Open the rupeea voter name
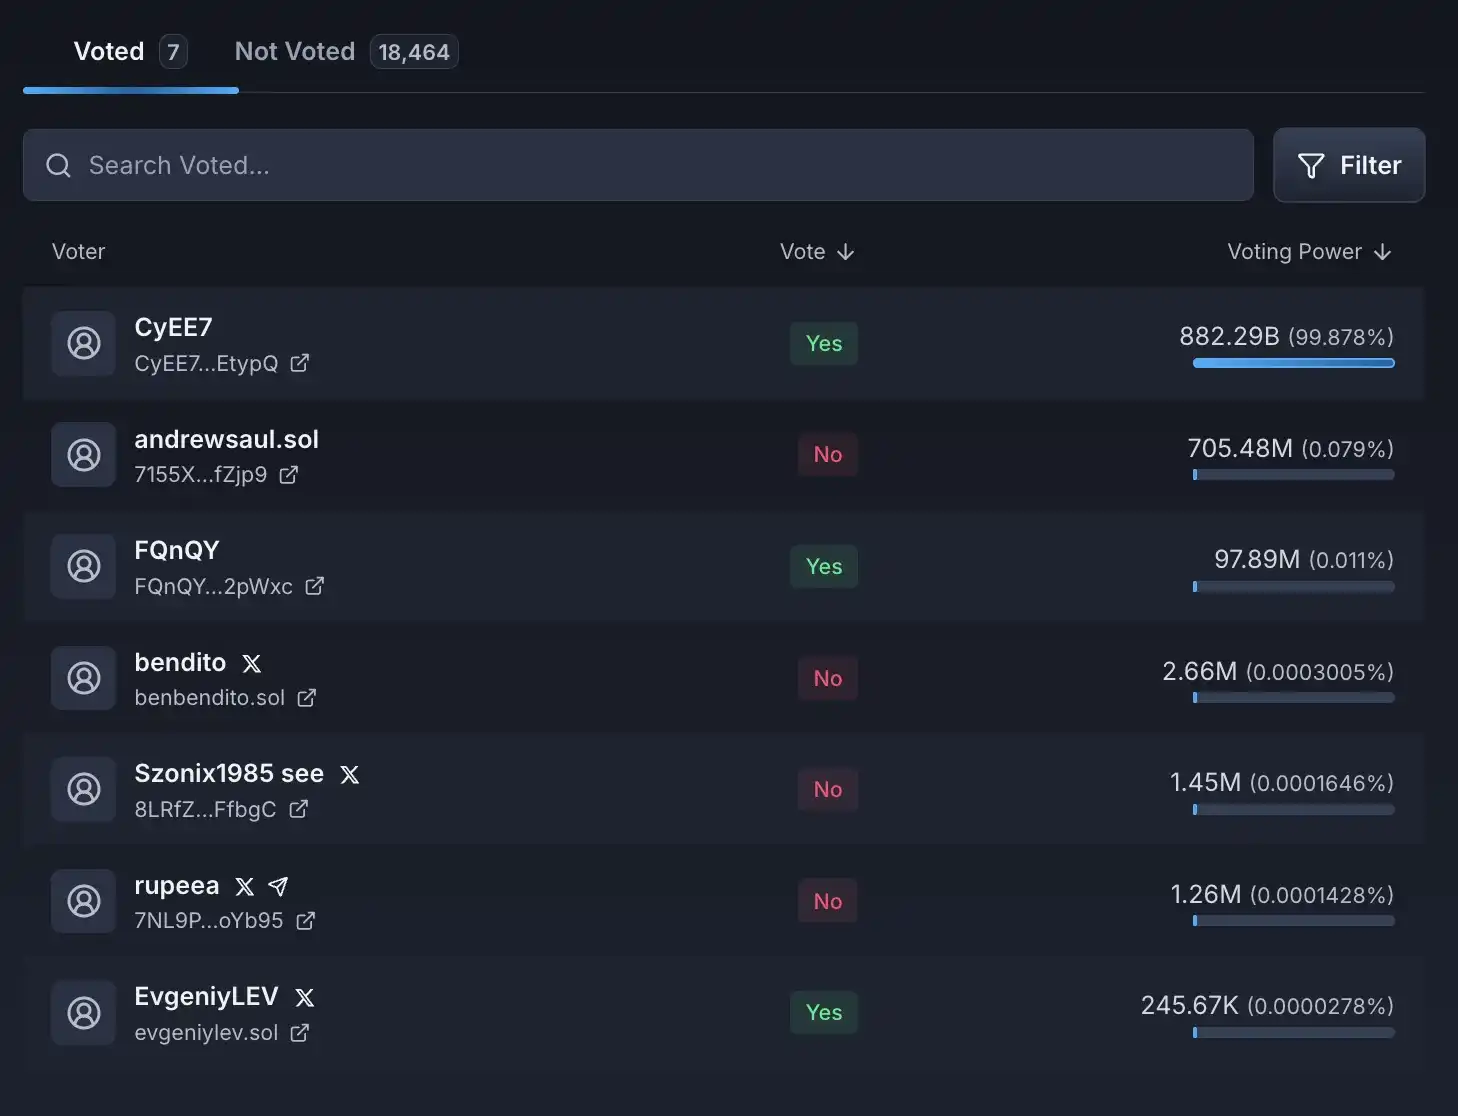Screen dimensions: 1458x1116 [177, 886]
